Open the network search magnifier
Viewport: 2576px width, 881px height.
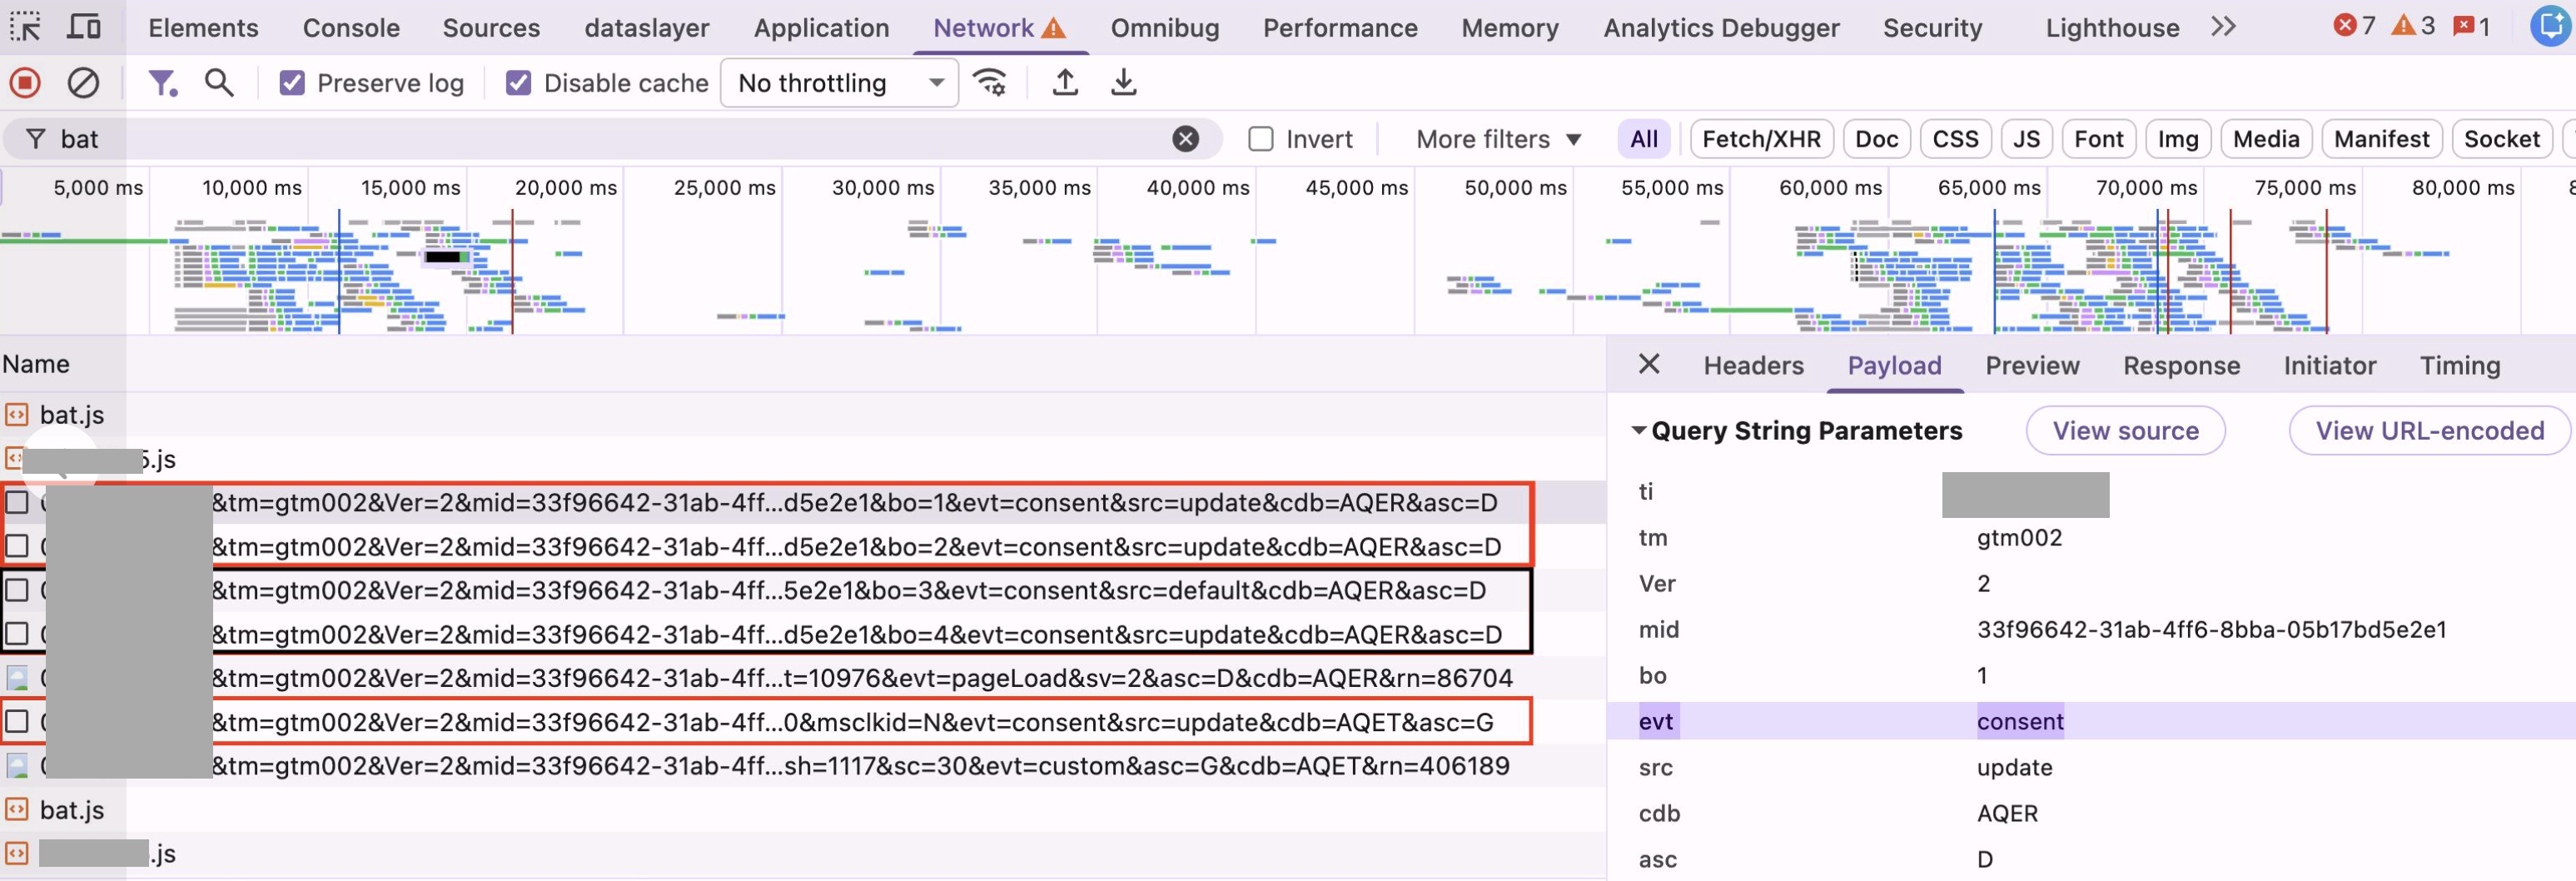tap(219, 82)
